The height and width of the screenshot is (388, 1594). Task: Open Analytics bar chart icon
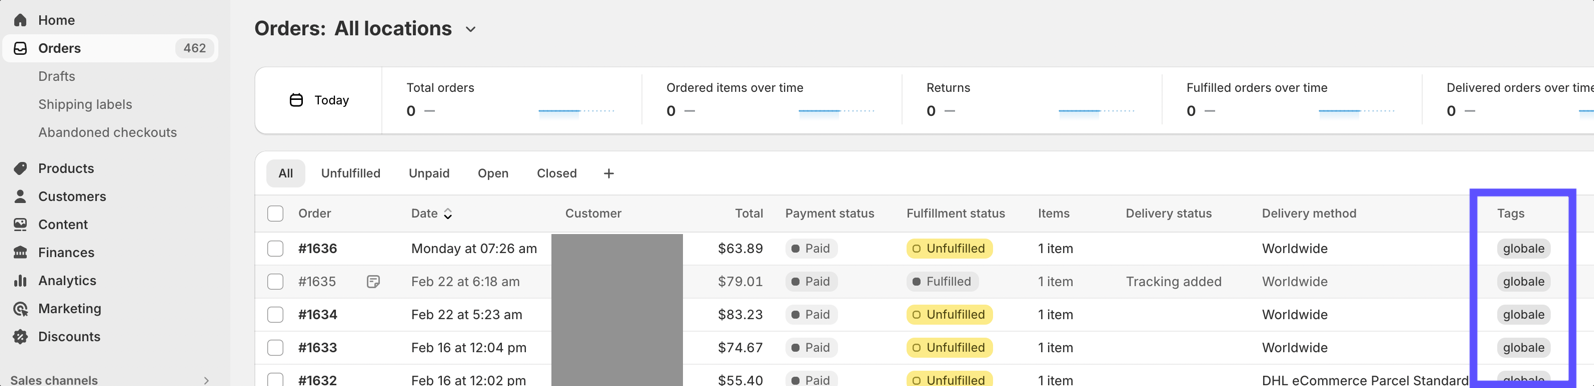click(x=20, y=280)
